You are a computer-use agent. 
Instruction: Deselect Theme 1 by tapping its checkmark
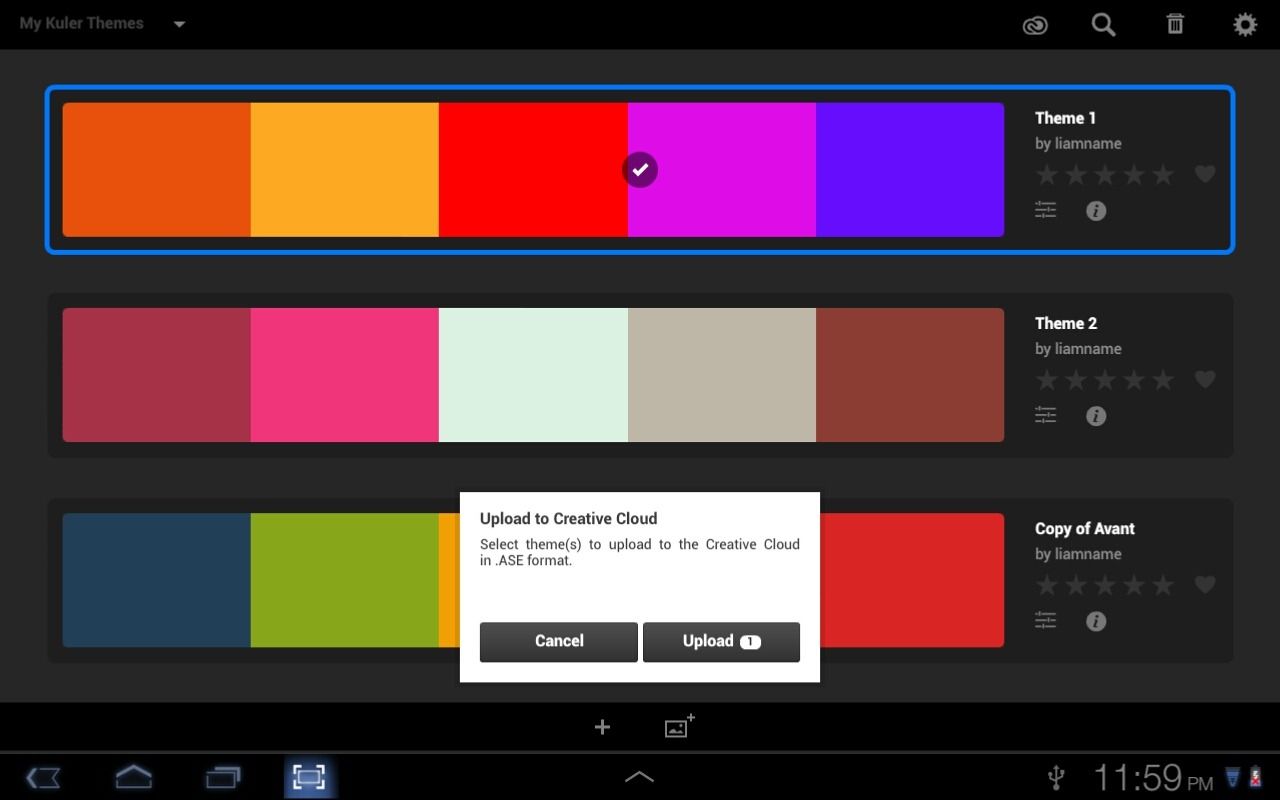point(639,169)
